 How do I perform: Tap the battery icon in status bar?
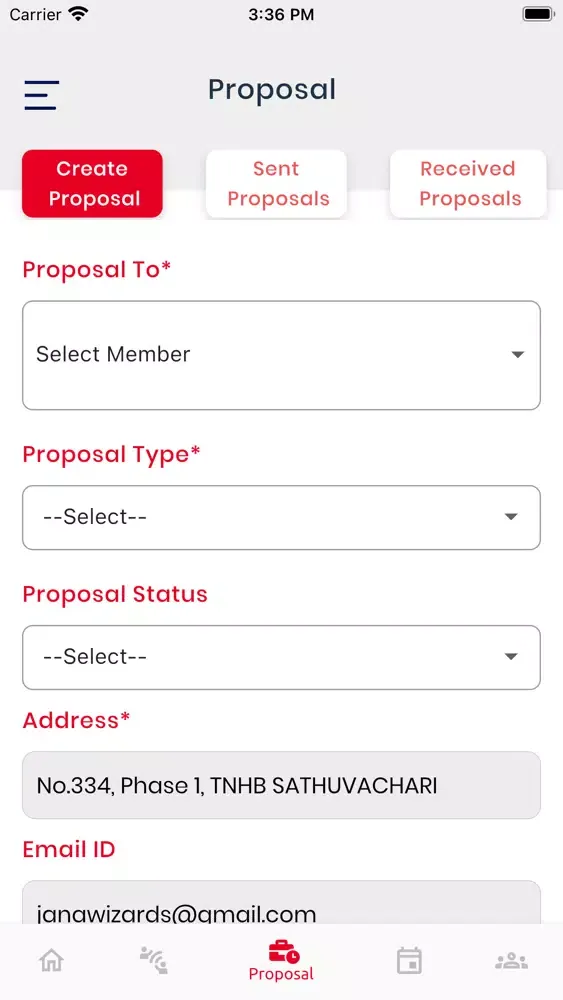pyautogui.click(x=538, y=14)
